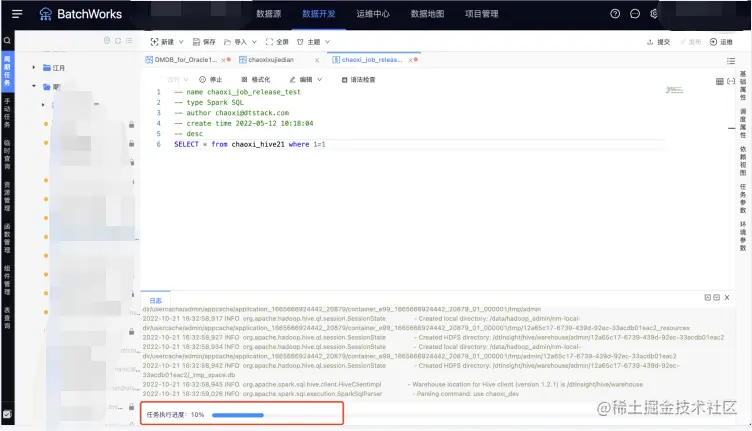The width and height of the screenshot is (752, 431).
Task: Open 函数管理 in the left sidebar
Action: [x=7, y=238]
